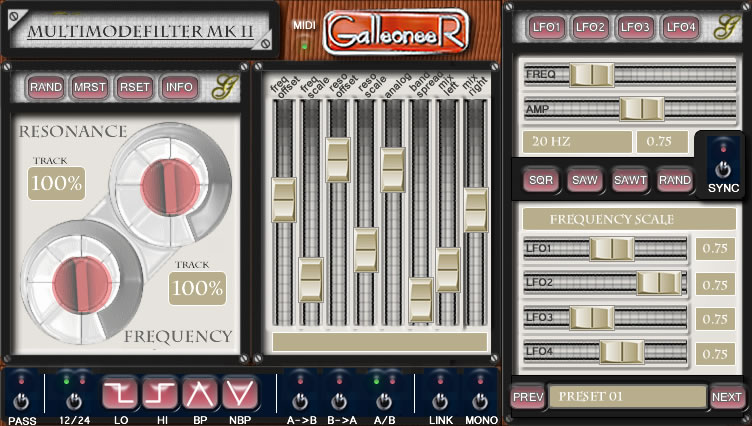Toggle the B->A copy switch
This screenshot has width=752, height=426.
tap(340, 401)
